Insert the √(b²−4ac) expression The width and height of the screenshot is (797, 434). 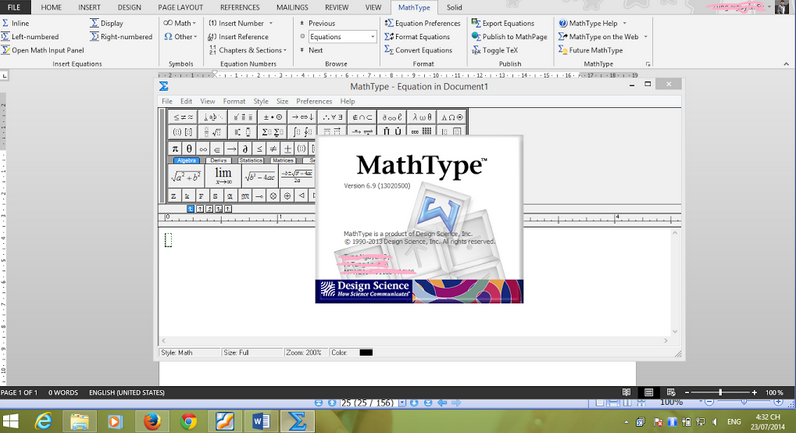coord(260,176)
